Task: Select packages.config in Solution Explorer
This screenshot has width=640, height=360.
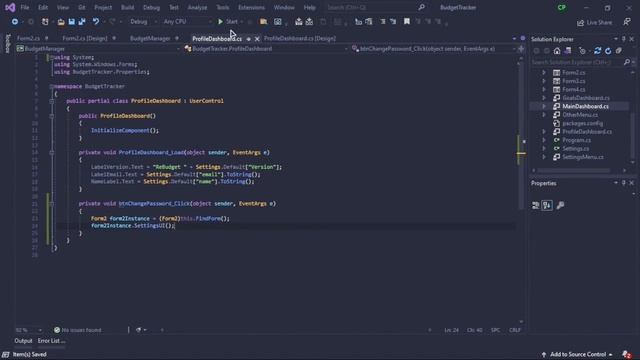Action: (x=582, y=123)
